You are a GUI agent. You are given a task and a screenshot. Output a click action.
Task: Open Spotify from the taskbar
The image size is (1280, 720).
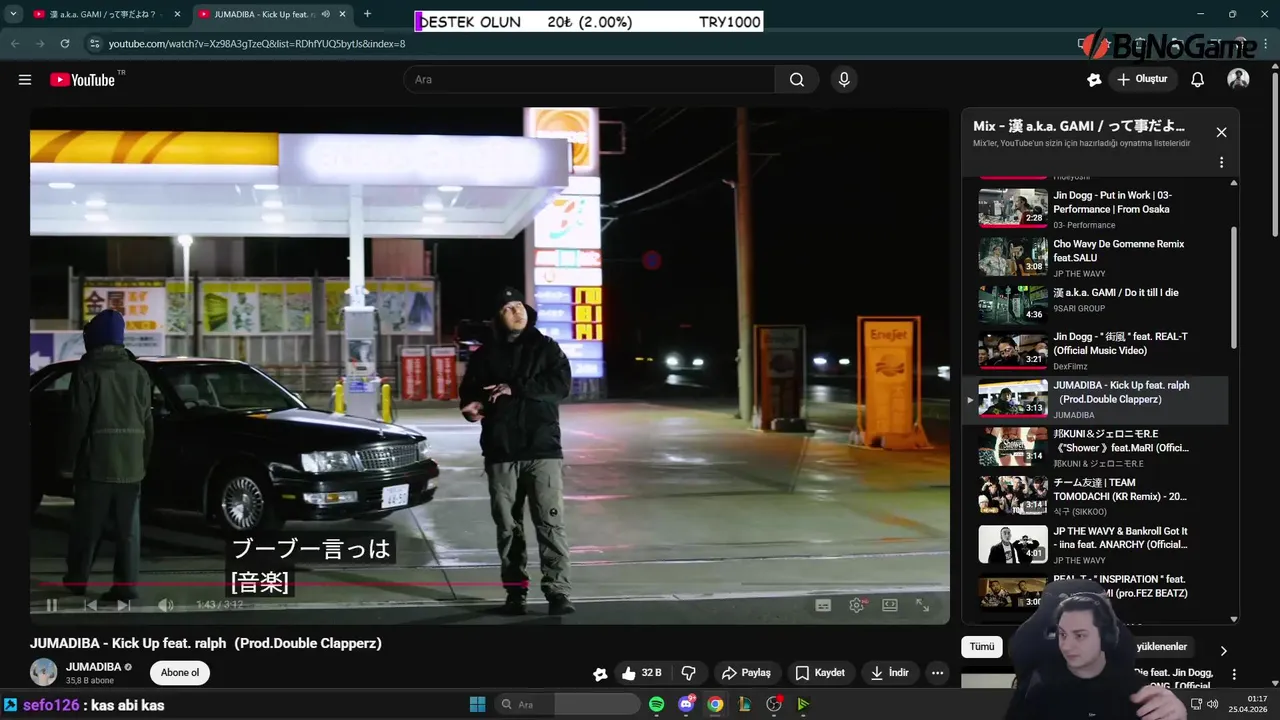point(657,705)
